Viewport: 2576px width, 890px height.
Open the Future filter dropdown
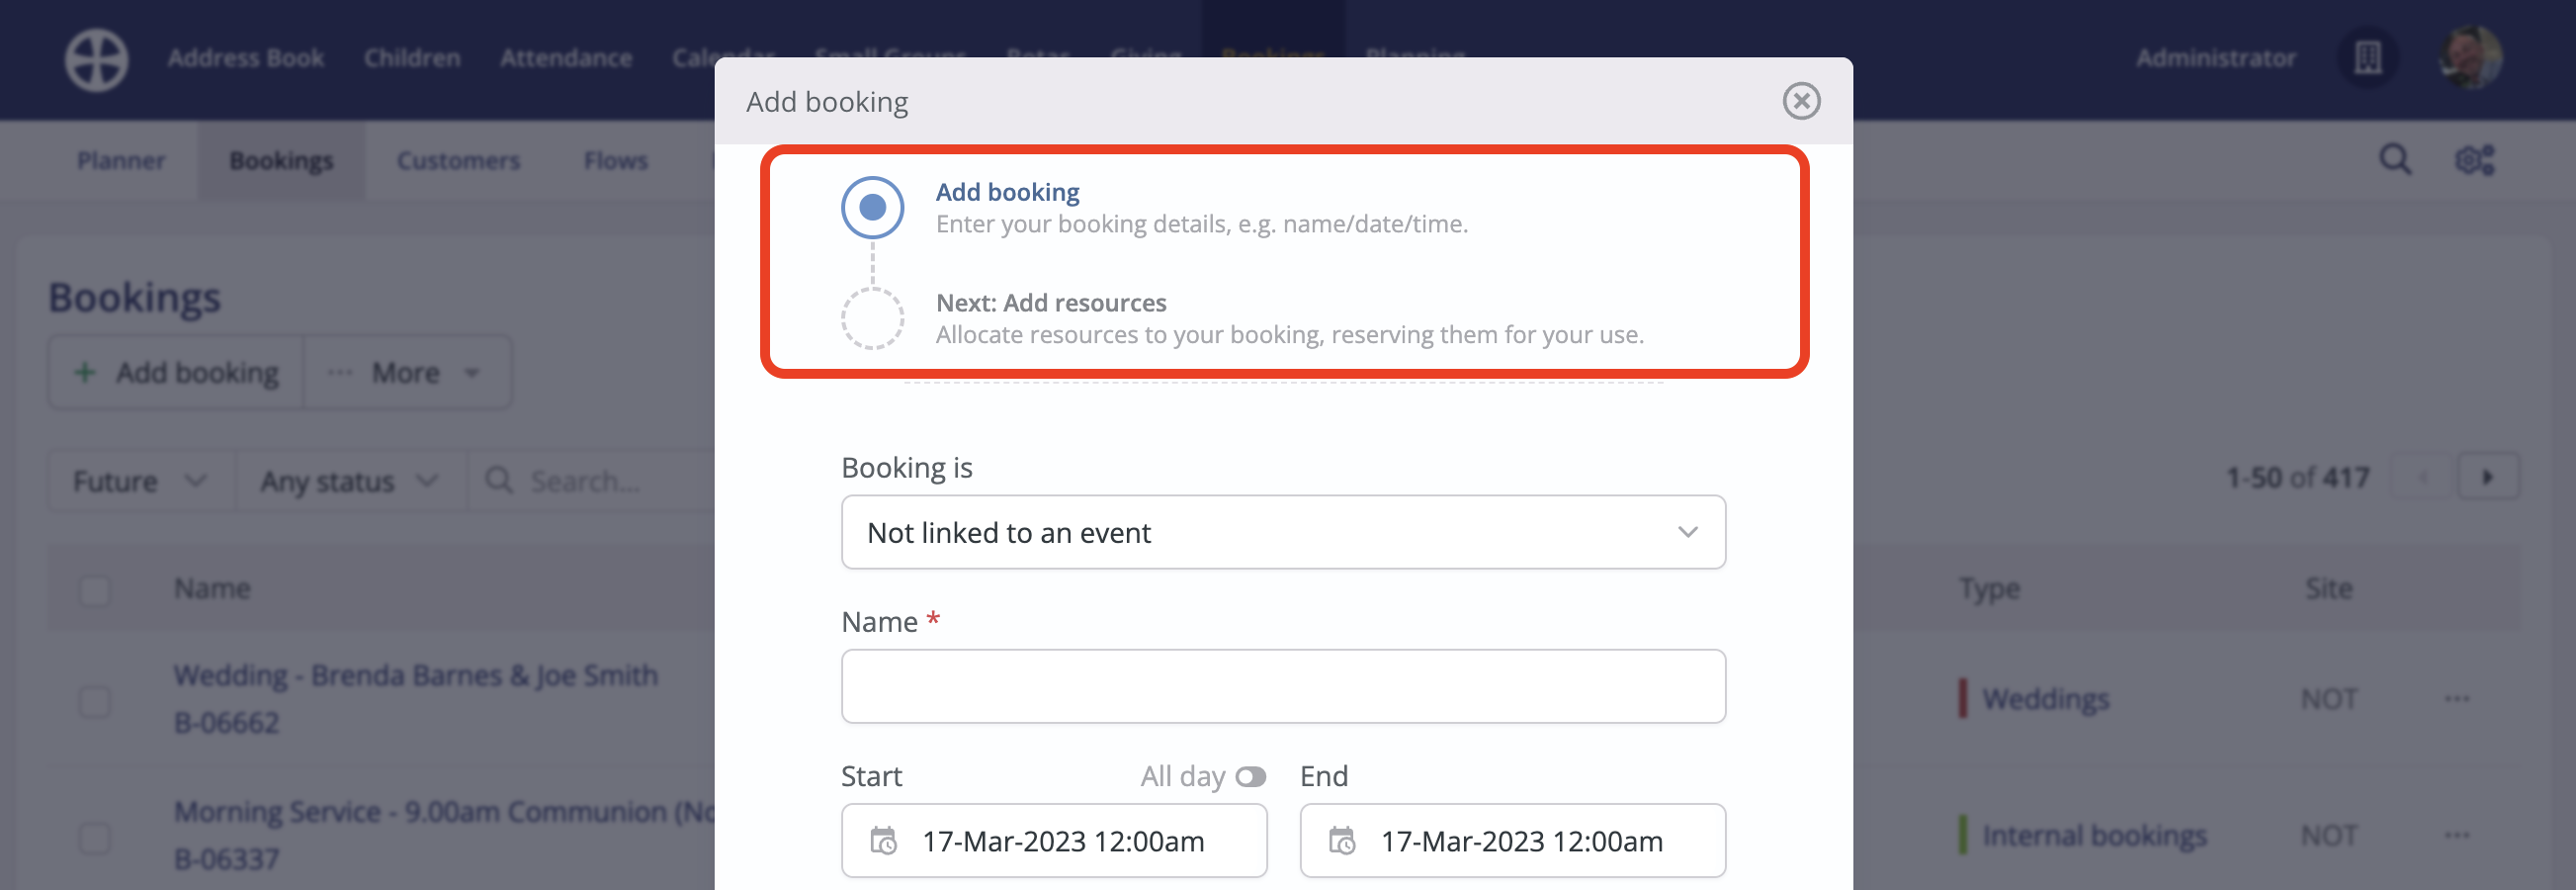[139, 480]
